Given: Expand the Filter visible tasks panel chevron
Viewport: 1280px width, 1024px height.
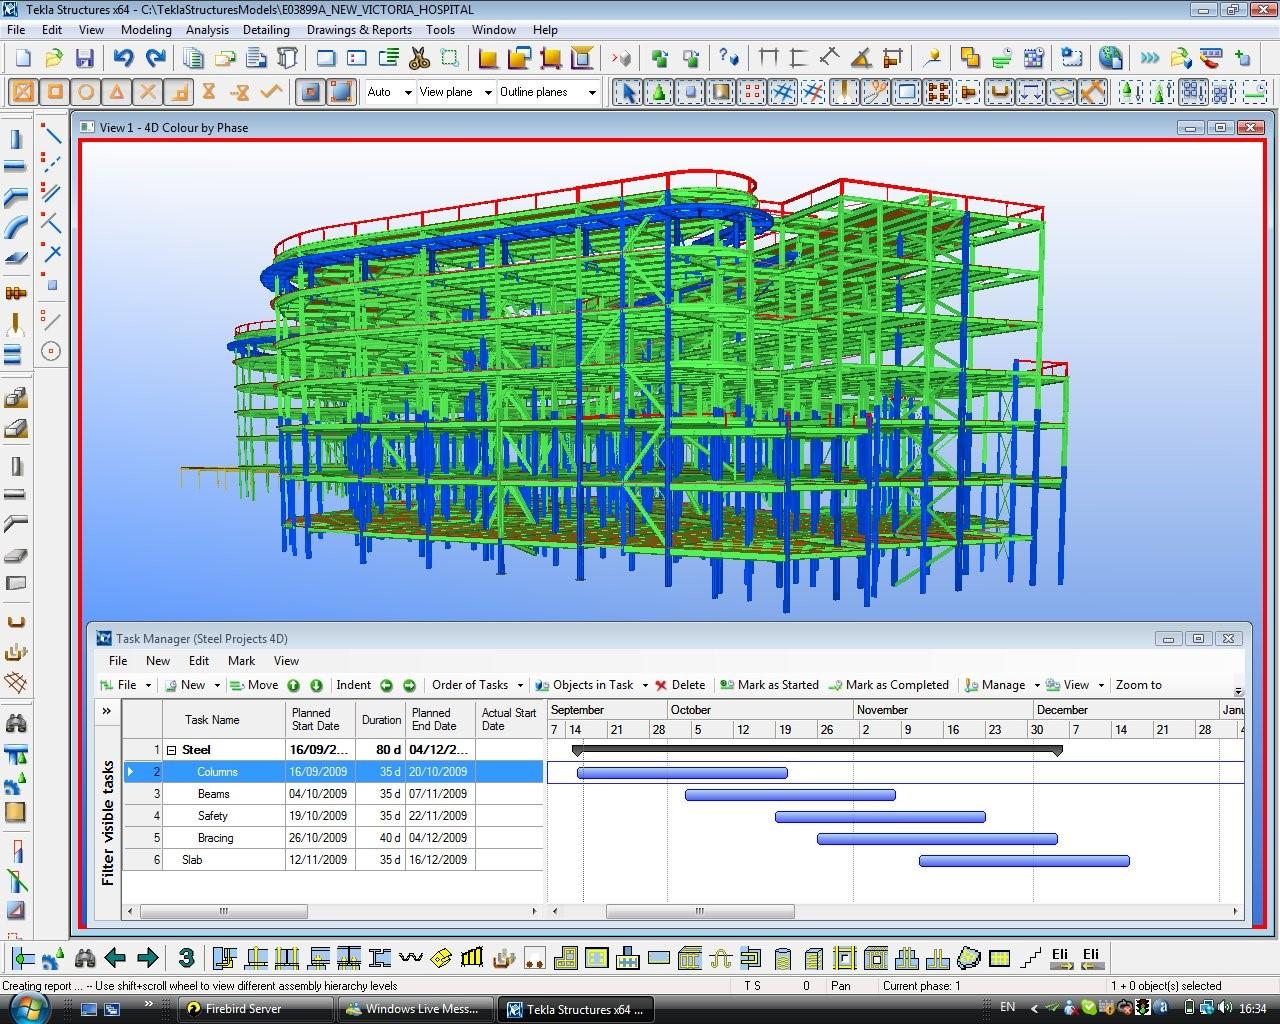Looking at the screenshot, I should click(106, 711).
